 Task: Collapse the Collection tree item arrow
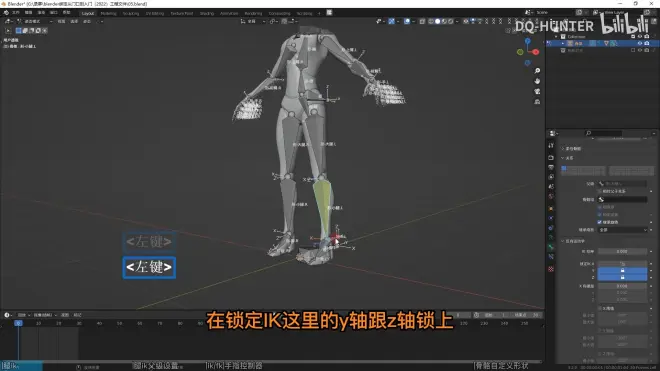(x=556, y=37)
